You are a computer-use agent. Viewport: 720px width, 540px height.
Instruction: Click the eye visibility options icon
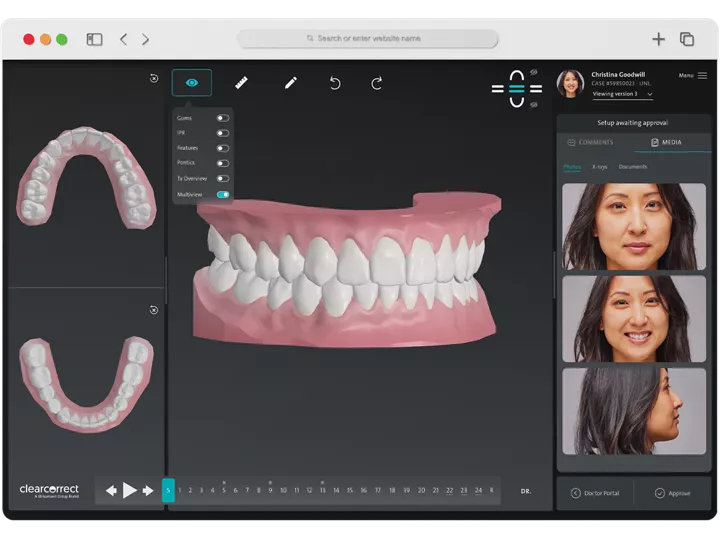click(191, 83)
